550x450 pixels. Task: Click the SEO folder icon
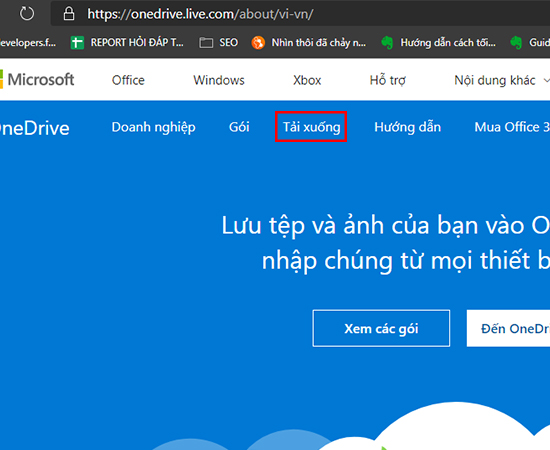click(206, 43)
